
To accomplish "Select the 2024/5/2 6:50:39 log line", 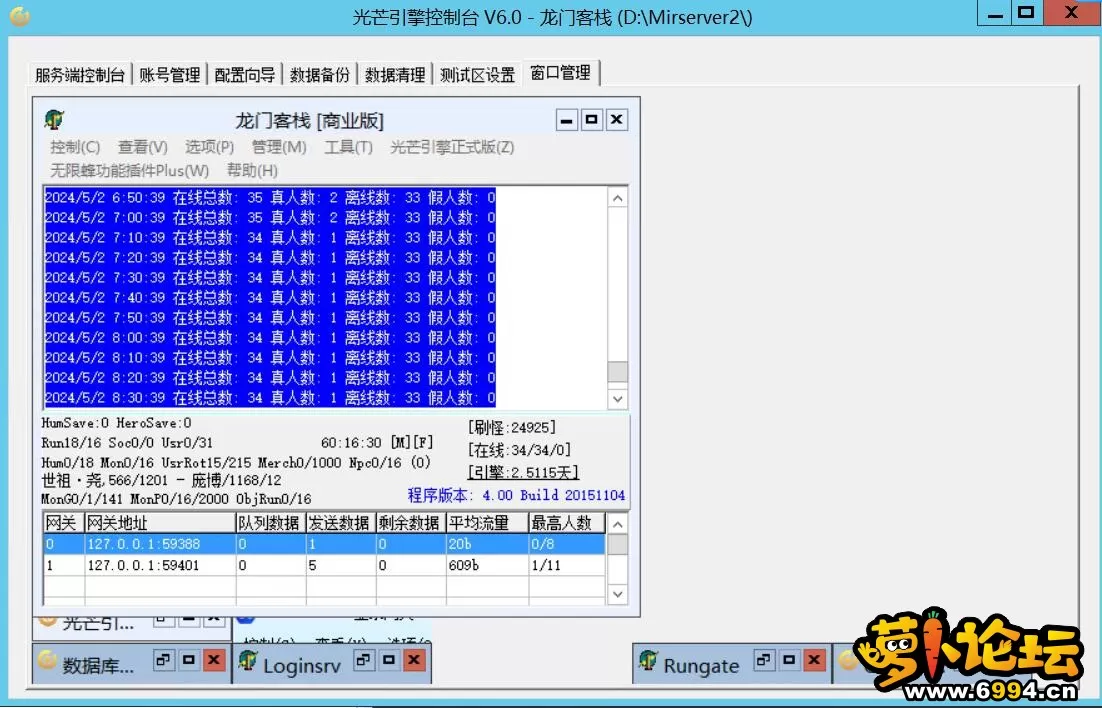I will click(x=270, y=198).
